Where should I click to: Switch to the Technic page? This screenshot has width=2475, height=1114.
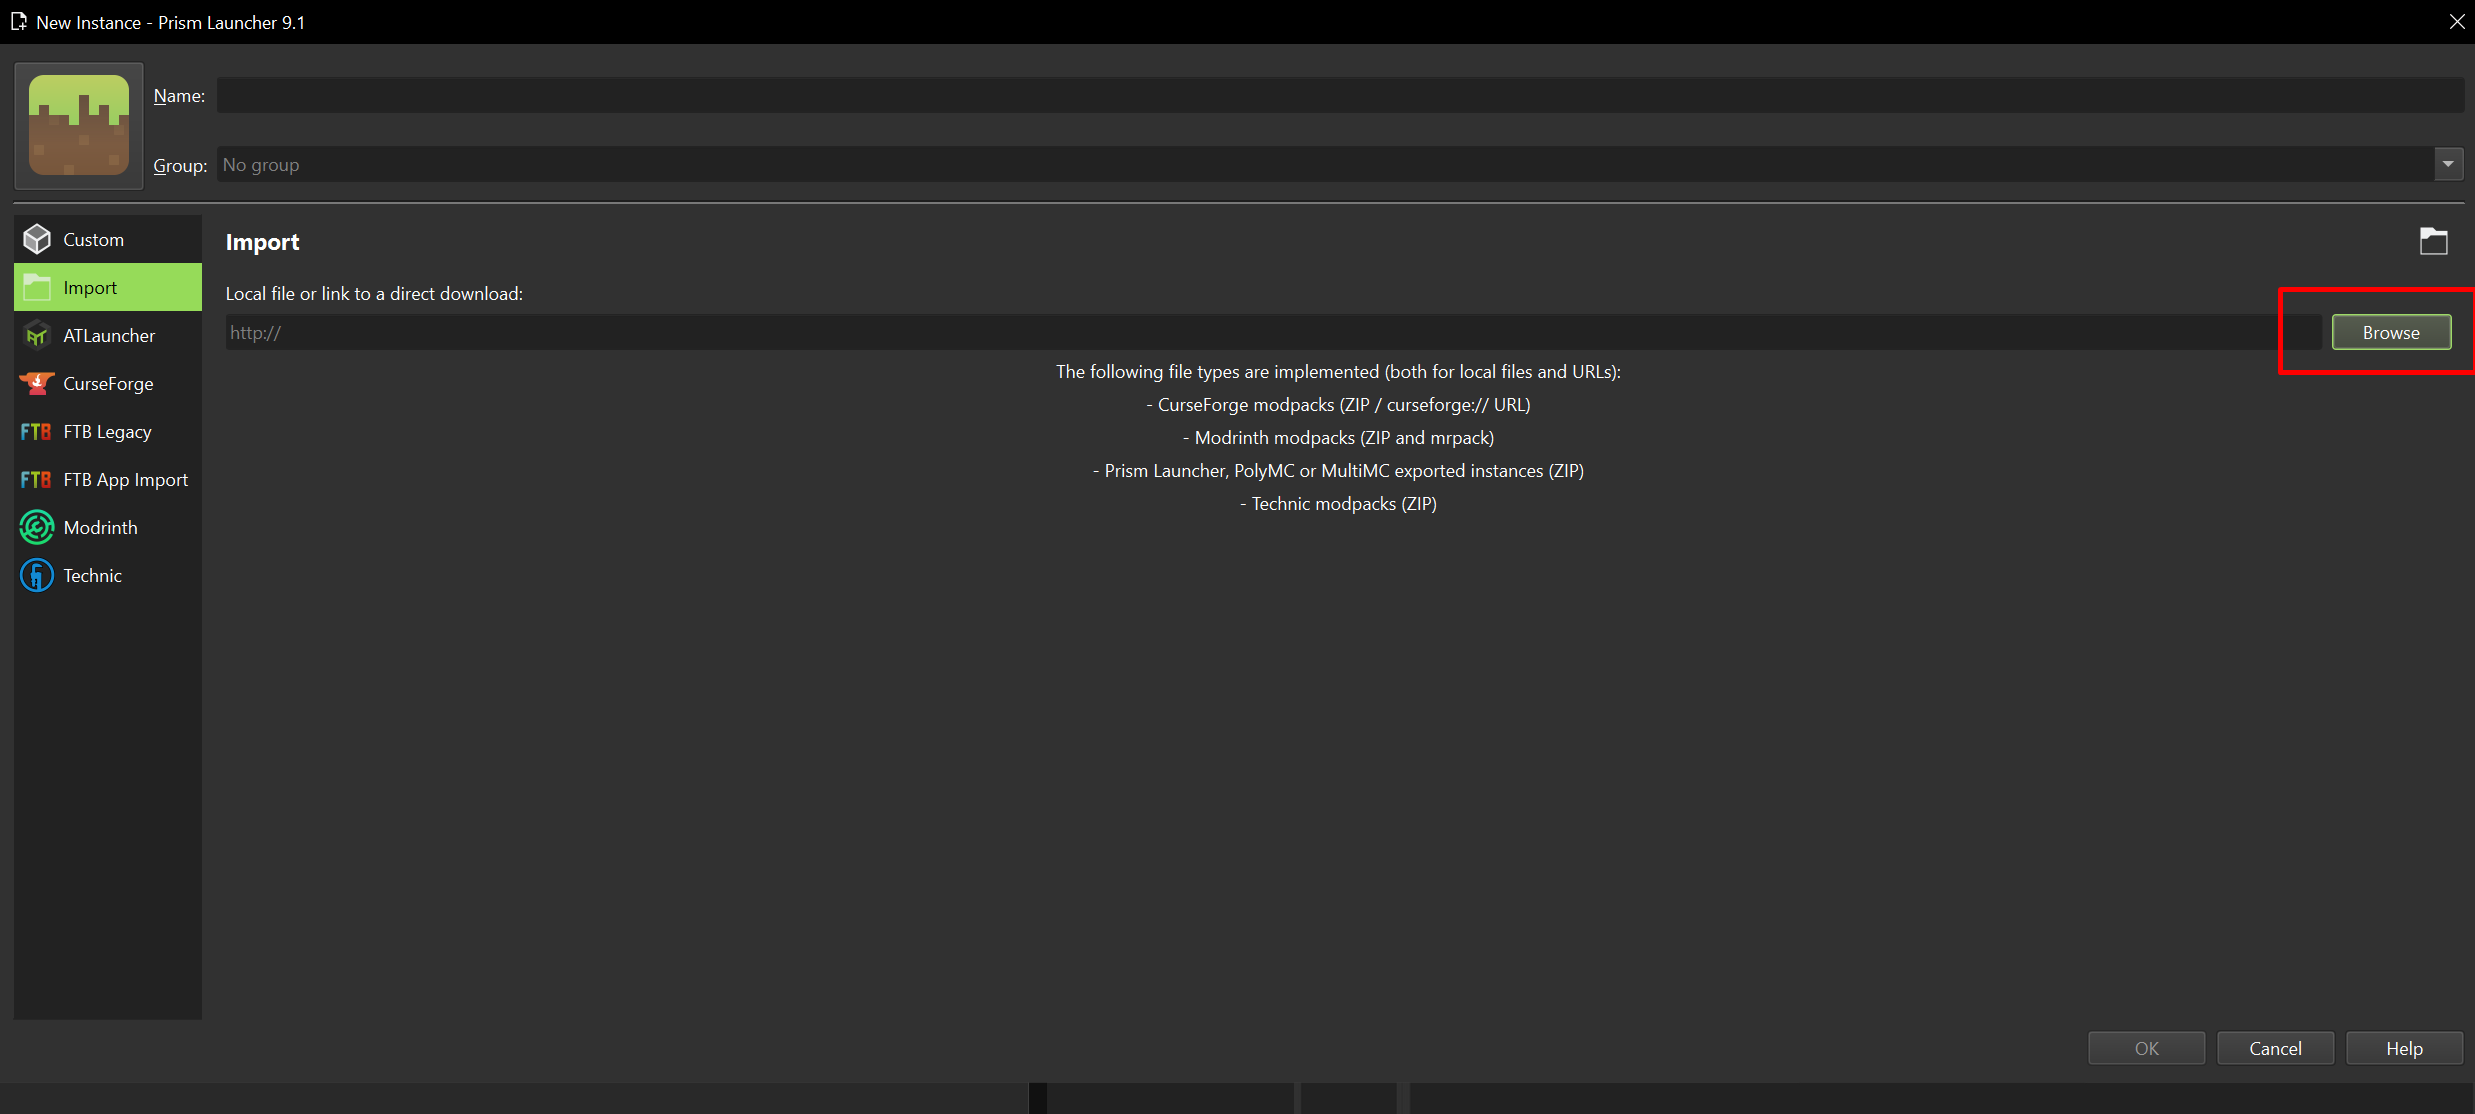tap(92, 576)
